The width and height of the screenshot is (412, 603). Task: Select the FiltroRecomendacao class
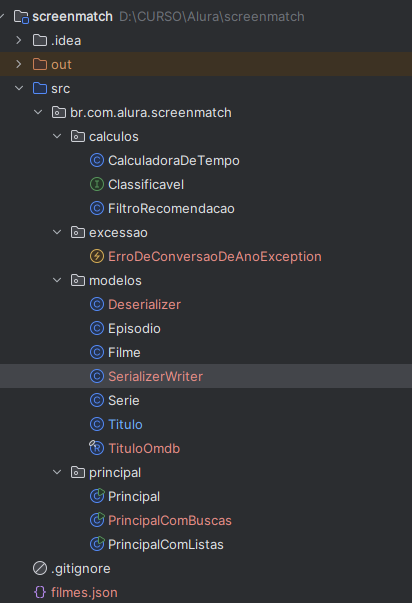click(171, 208)
